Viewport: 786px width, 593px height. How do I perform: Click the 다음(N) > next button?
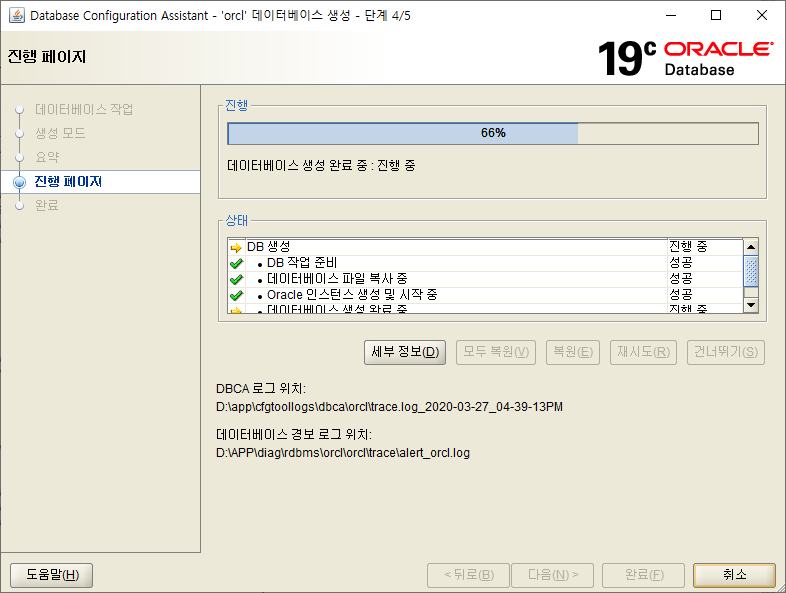tap(553, 574)
